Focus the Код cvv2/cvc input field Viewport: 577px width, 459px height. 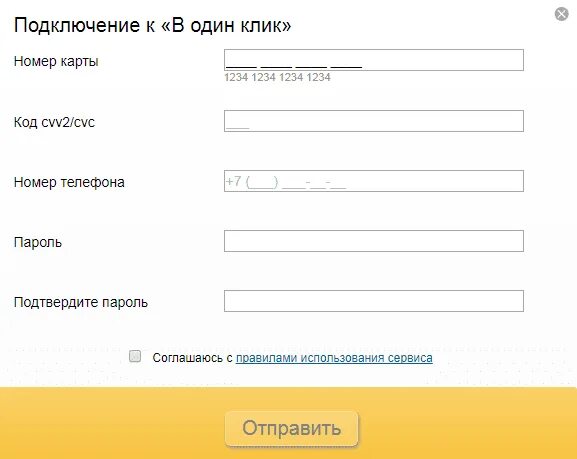374,121
